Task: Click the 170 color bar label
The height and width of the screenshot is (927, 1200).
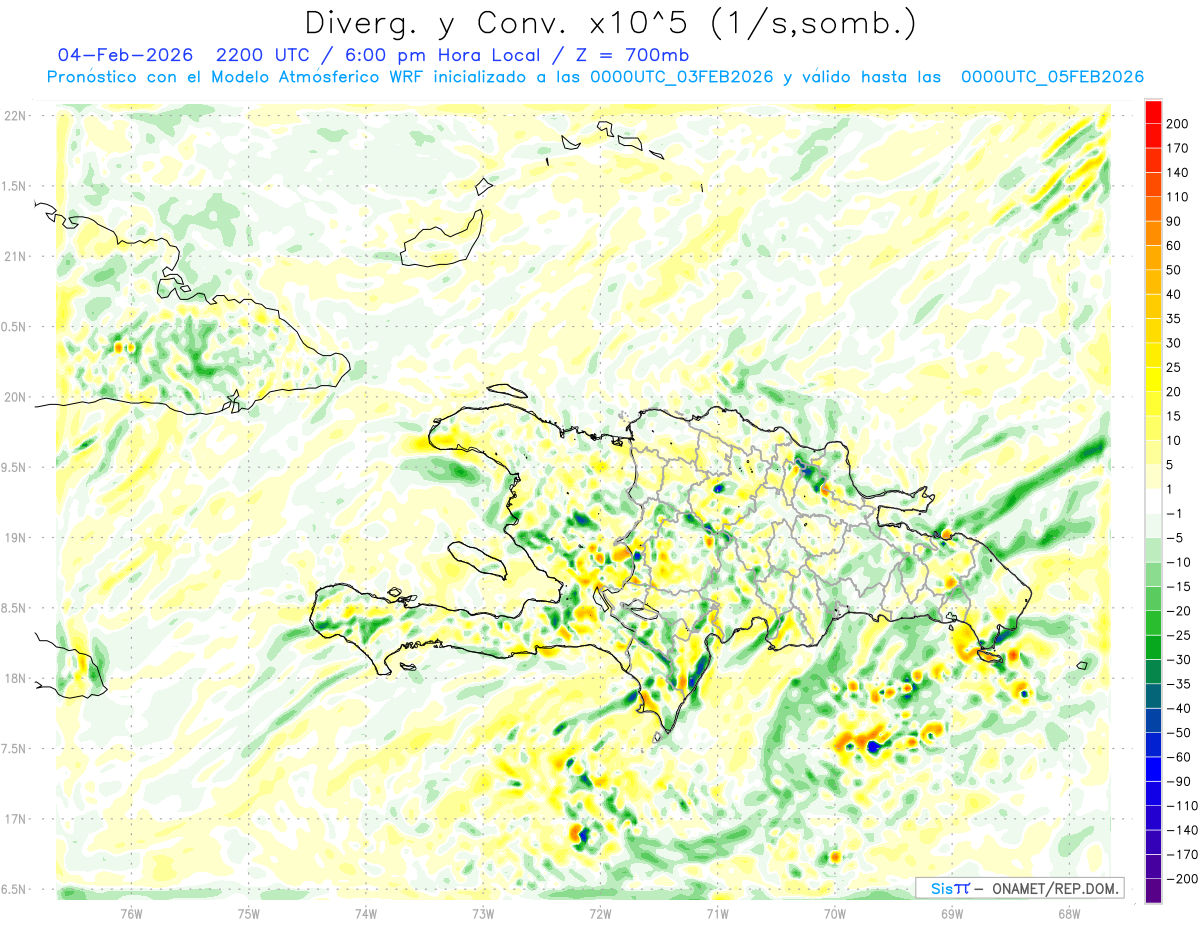Action: [x=1178, y=148]
